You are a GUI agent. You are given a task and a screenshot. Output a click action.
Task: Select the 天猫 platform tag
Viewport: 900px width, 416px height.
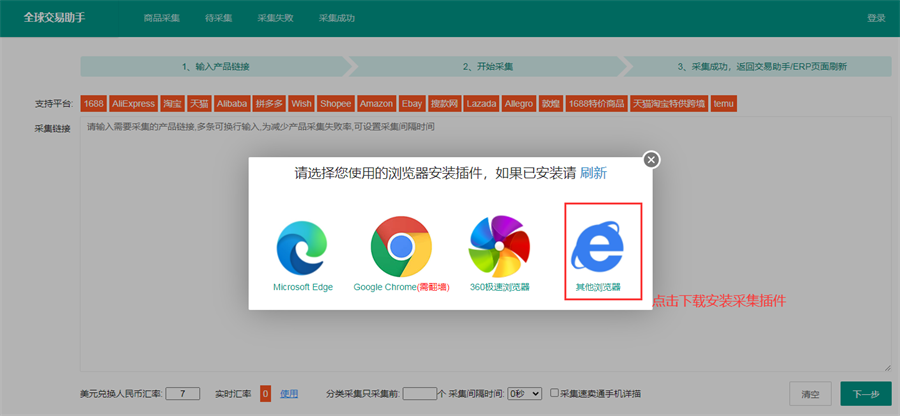pos(200,104)
